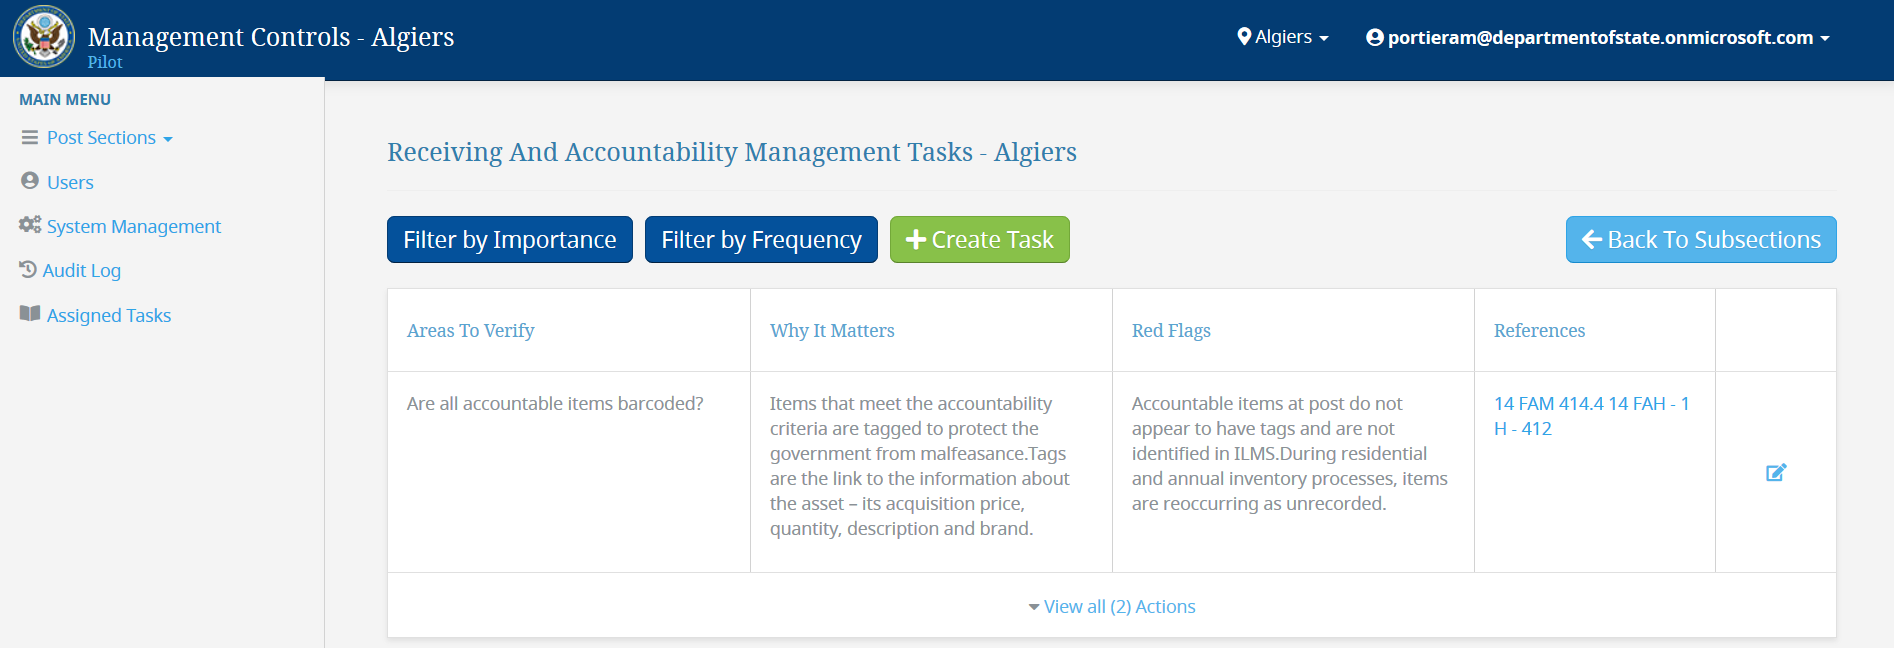Click the Users person icon in sidebar

(30, 181)
